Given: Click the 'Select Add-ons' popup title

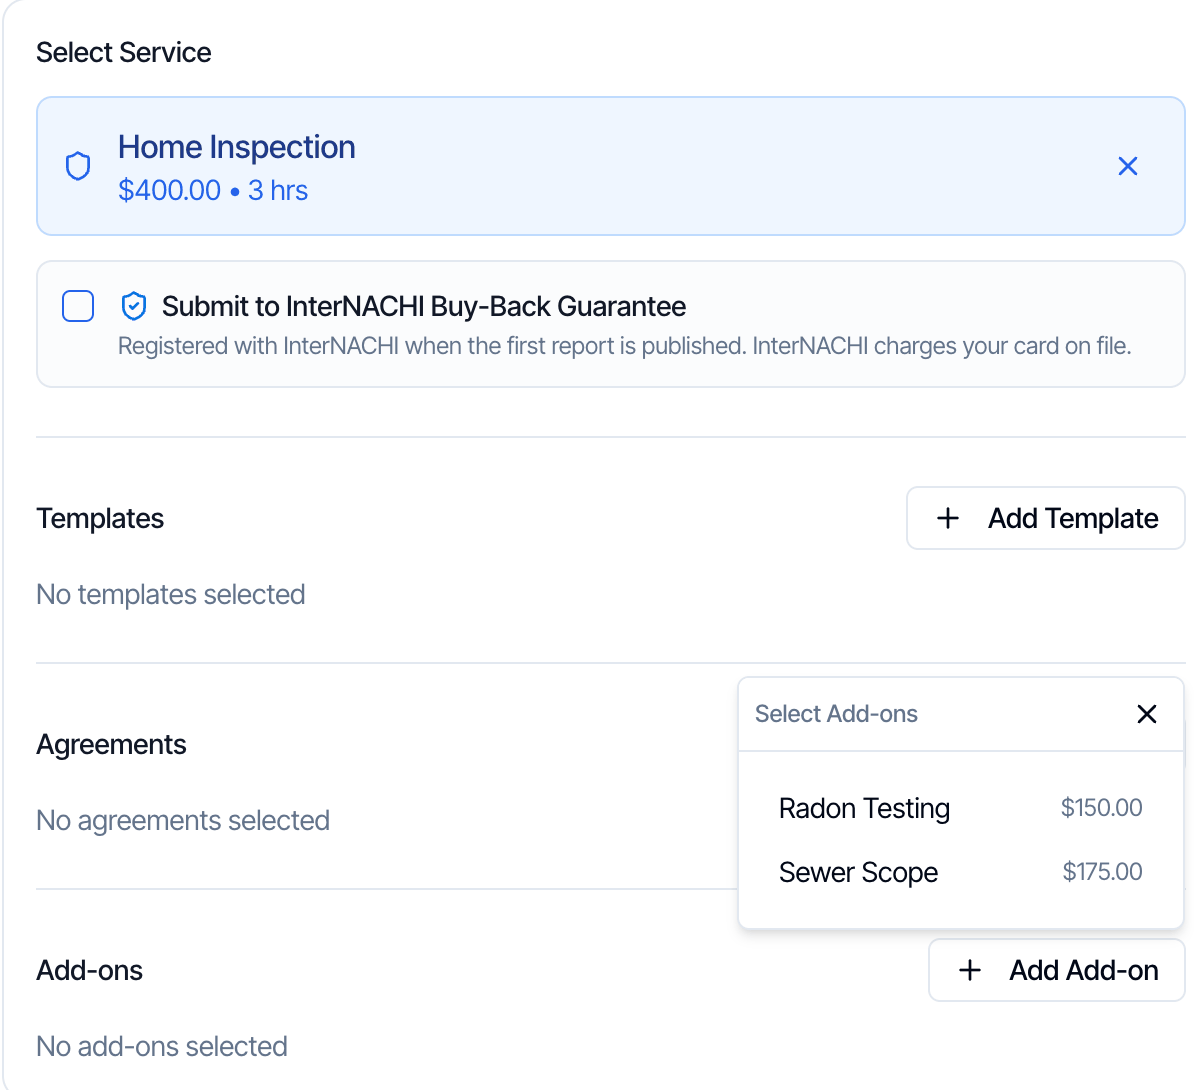Looking at the screenshot, I should click(x=836, y=714).
